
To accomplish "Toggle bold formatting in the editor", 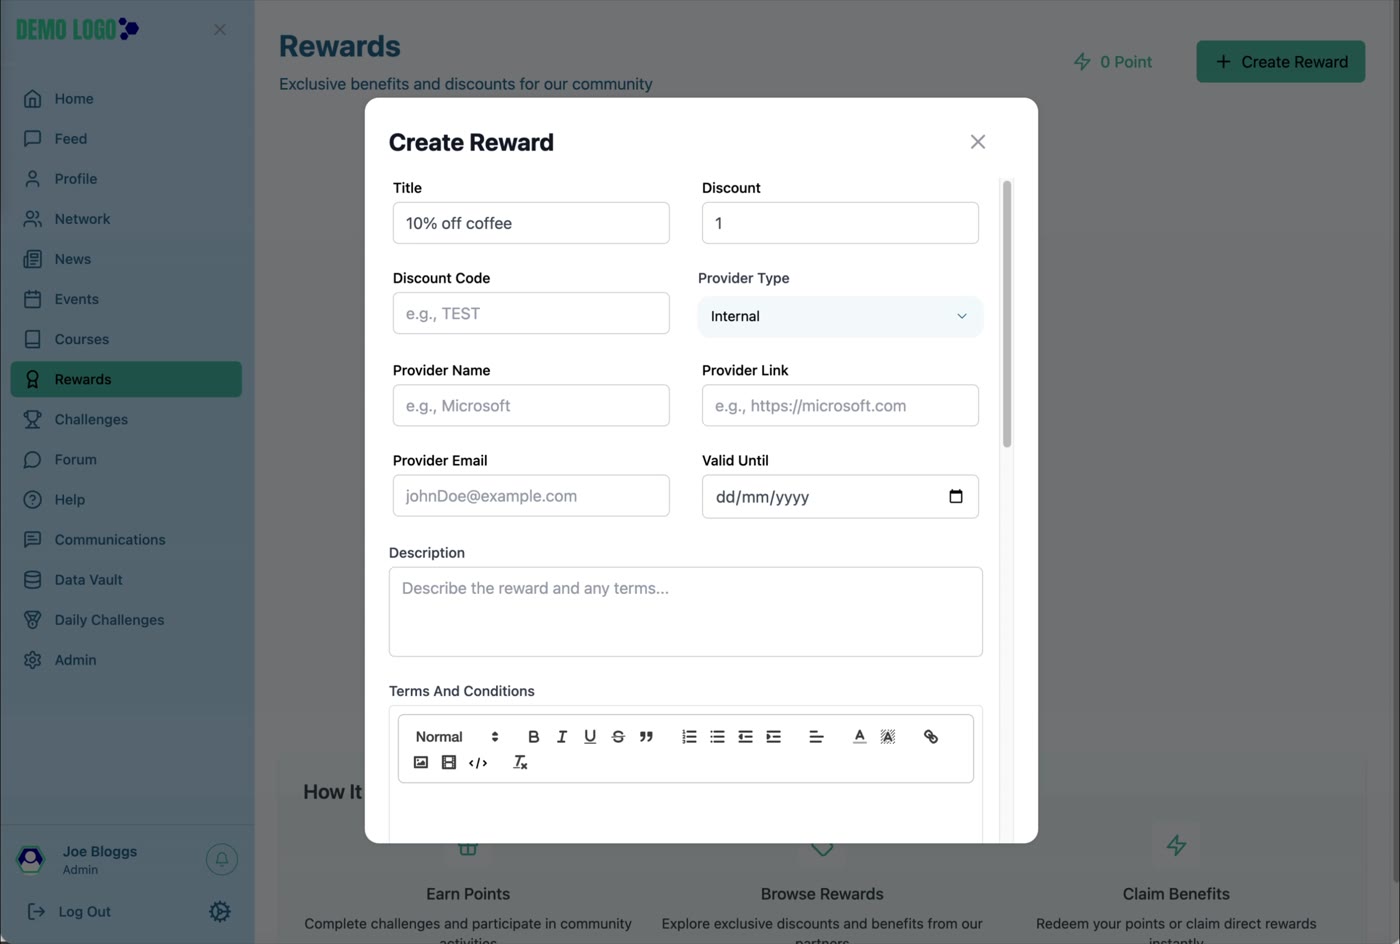I will pos(533,736).
